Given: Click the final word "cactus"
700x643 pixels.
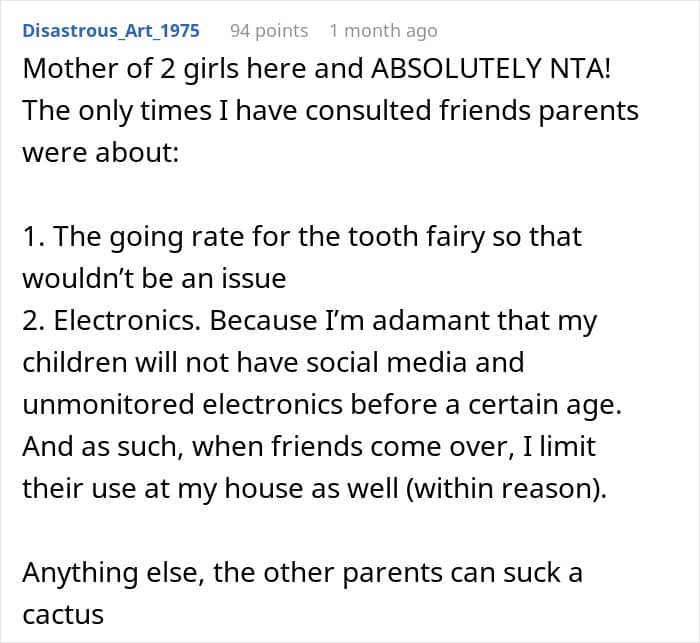Looking at the screenshot, I should point(63,614).
